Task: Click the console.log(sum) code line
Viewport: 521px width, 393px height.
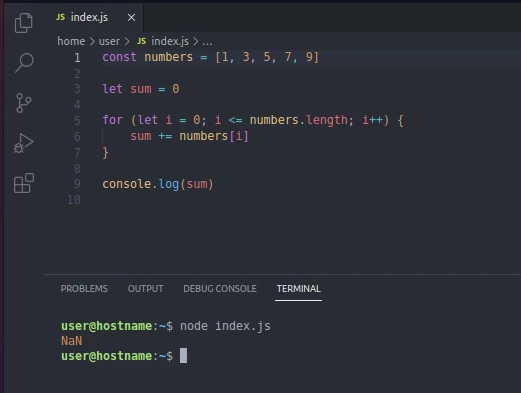Action: (158, 184)
